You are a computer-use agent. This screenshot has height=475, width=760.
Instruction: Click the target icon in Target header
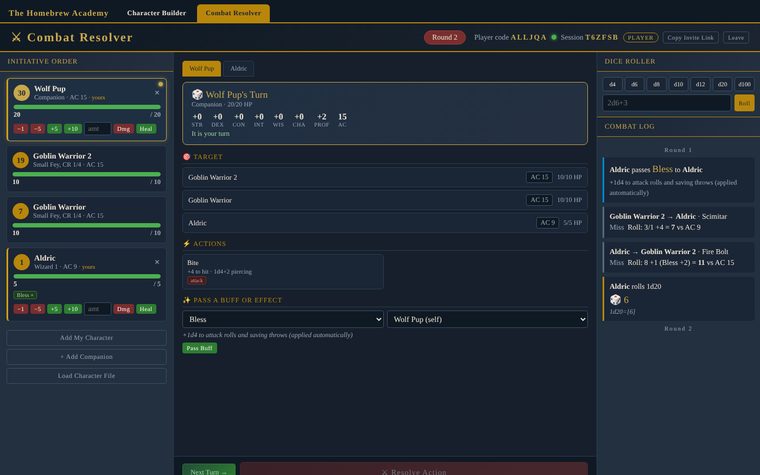tap(187, 157)
